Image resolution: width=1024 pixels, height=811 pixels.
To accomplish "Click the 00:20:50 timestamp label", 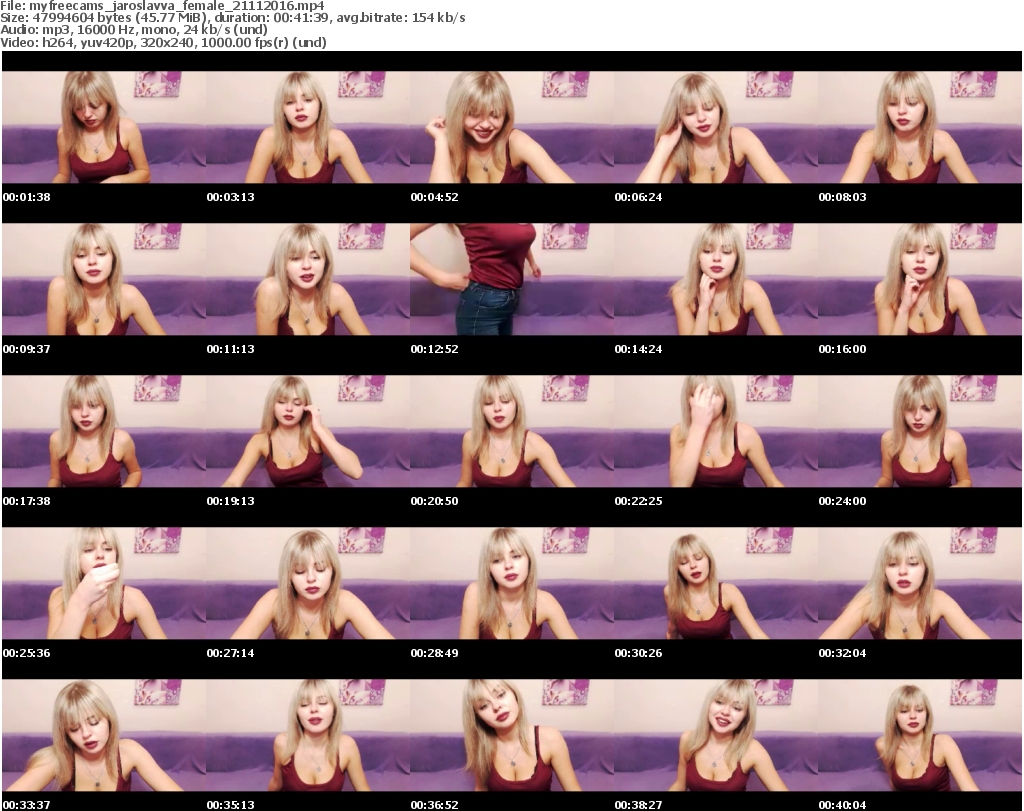I will (x=434, y=501).
